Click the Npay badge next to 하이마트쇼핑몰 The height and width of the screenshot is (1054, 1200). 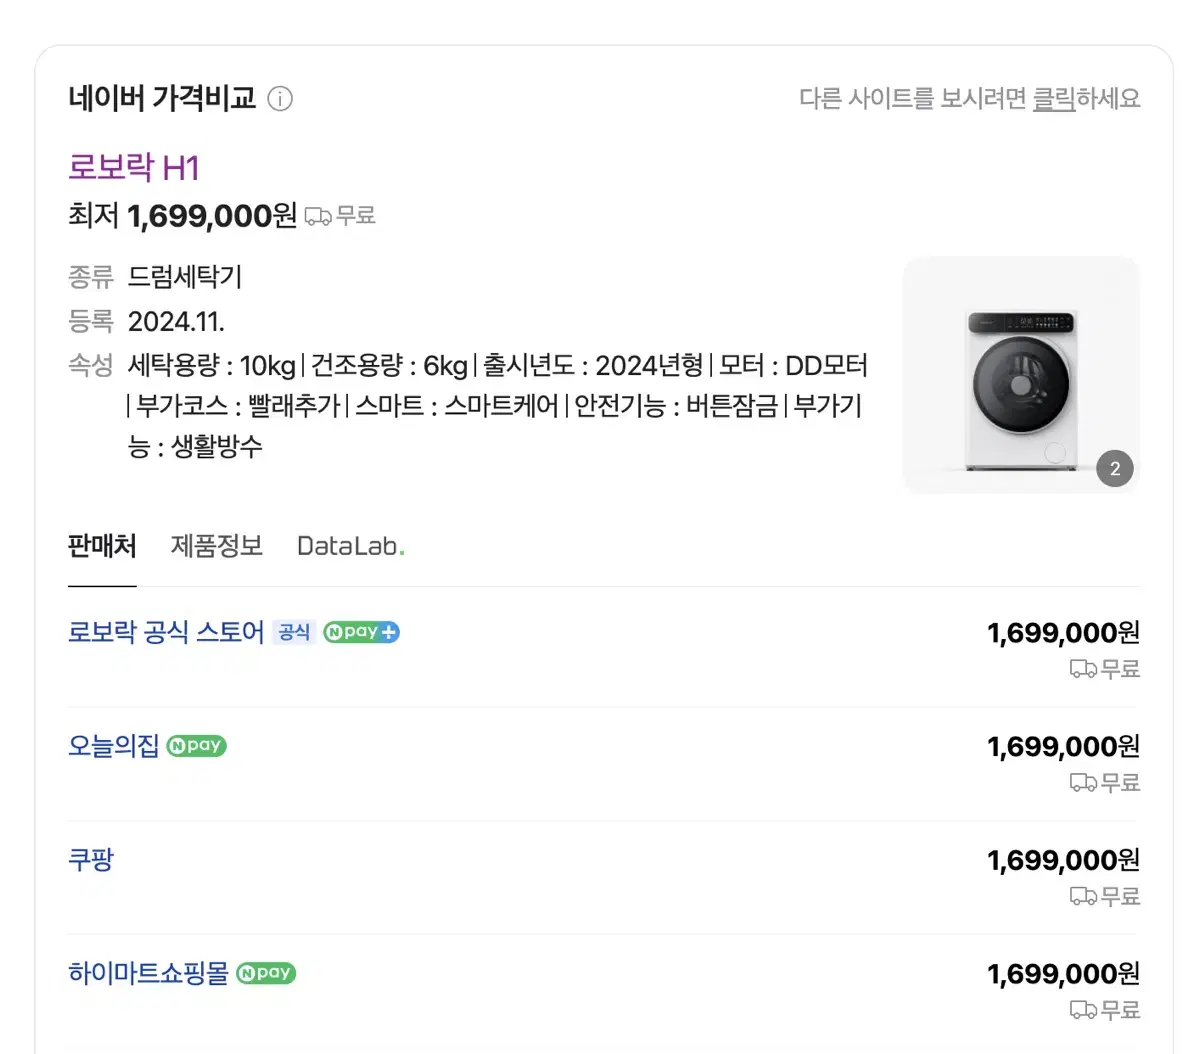[x=266, y=973]
